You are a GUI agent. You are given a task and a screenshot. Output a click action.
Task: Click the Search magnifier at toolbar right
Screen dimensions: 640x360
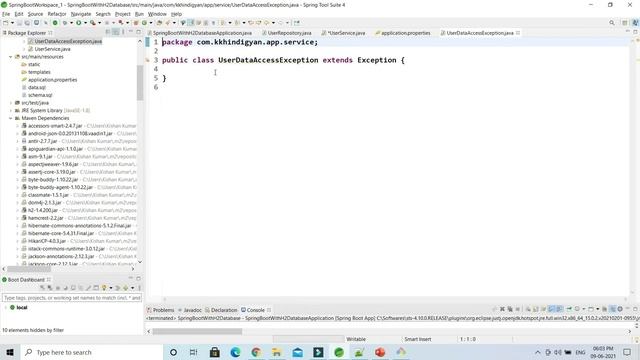pyautogui.click(x=612, y=23)
